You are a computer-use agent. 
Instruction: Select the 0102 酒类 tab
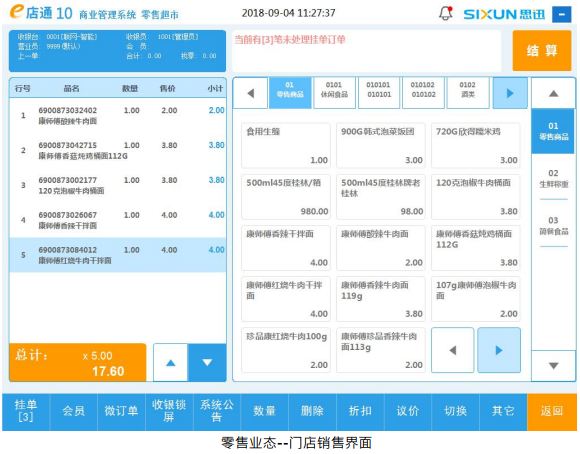(468, 93)
